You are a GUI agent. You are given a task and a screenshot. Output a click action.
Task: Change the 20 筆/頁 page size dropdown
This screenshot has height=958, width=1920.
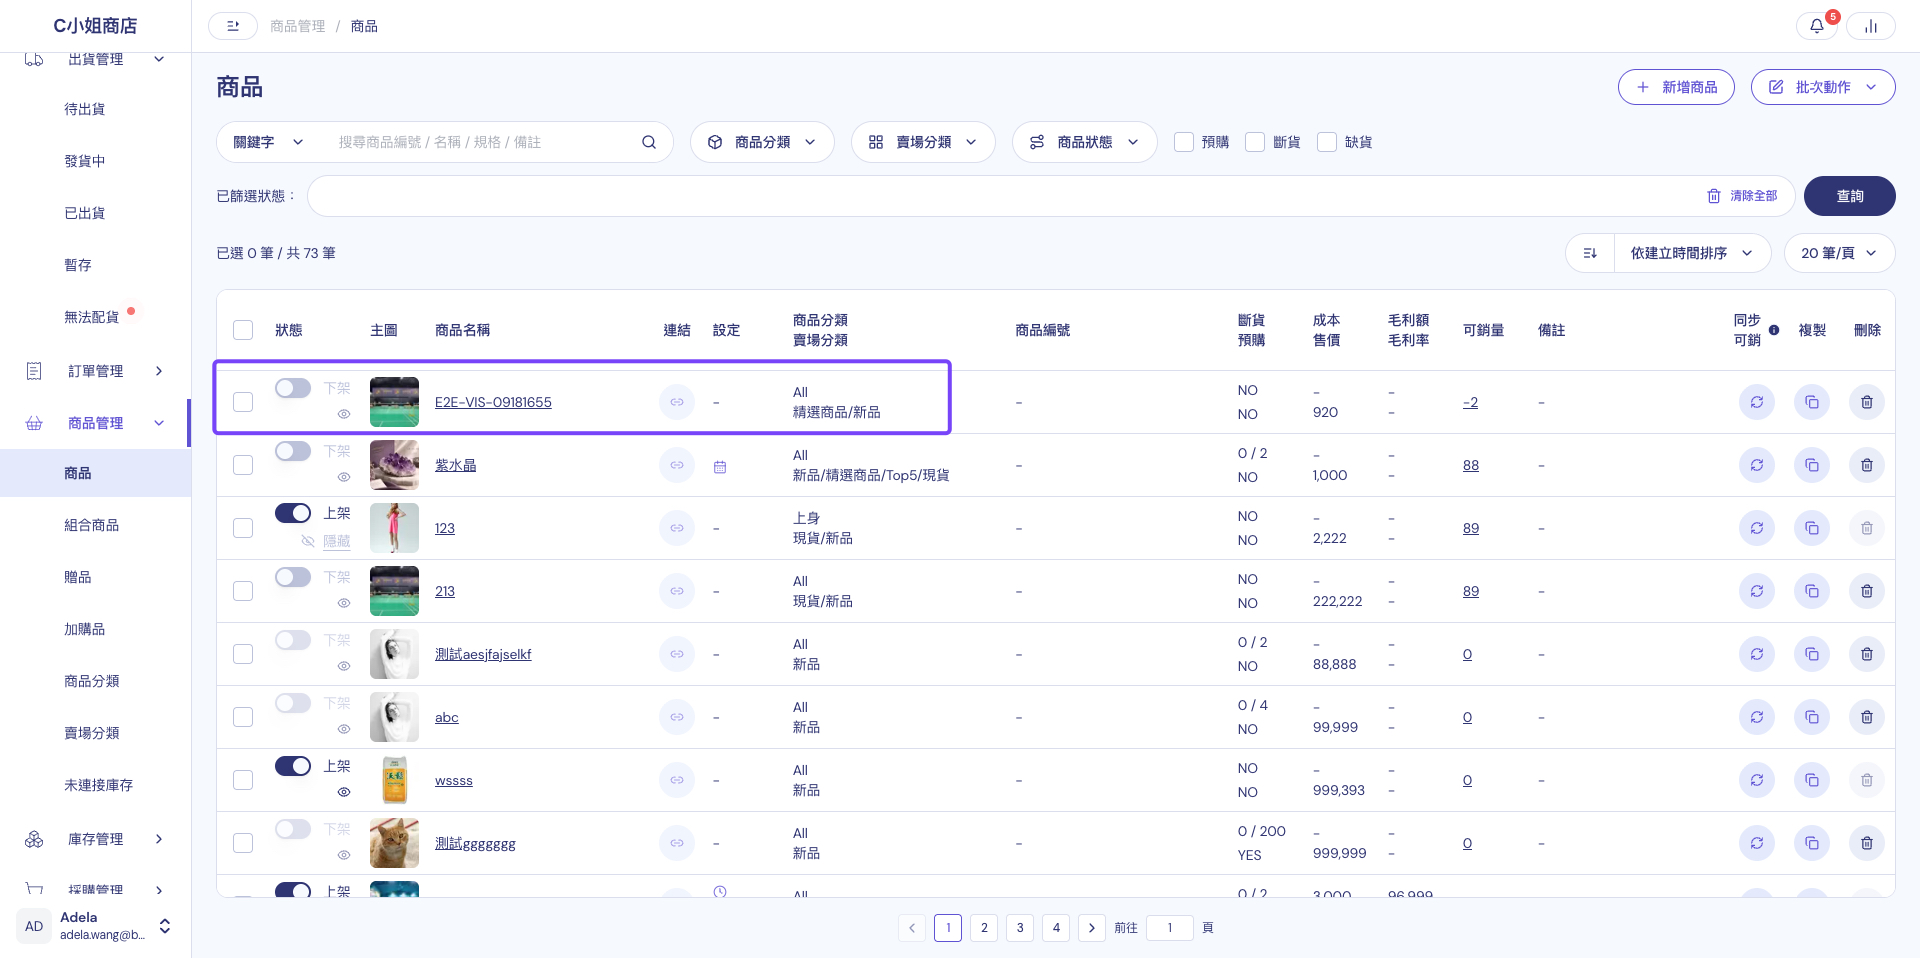(x=1839, y=253)
